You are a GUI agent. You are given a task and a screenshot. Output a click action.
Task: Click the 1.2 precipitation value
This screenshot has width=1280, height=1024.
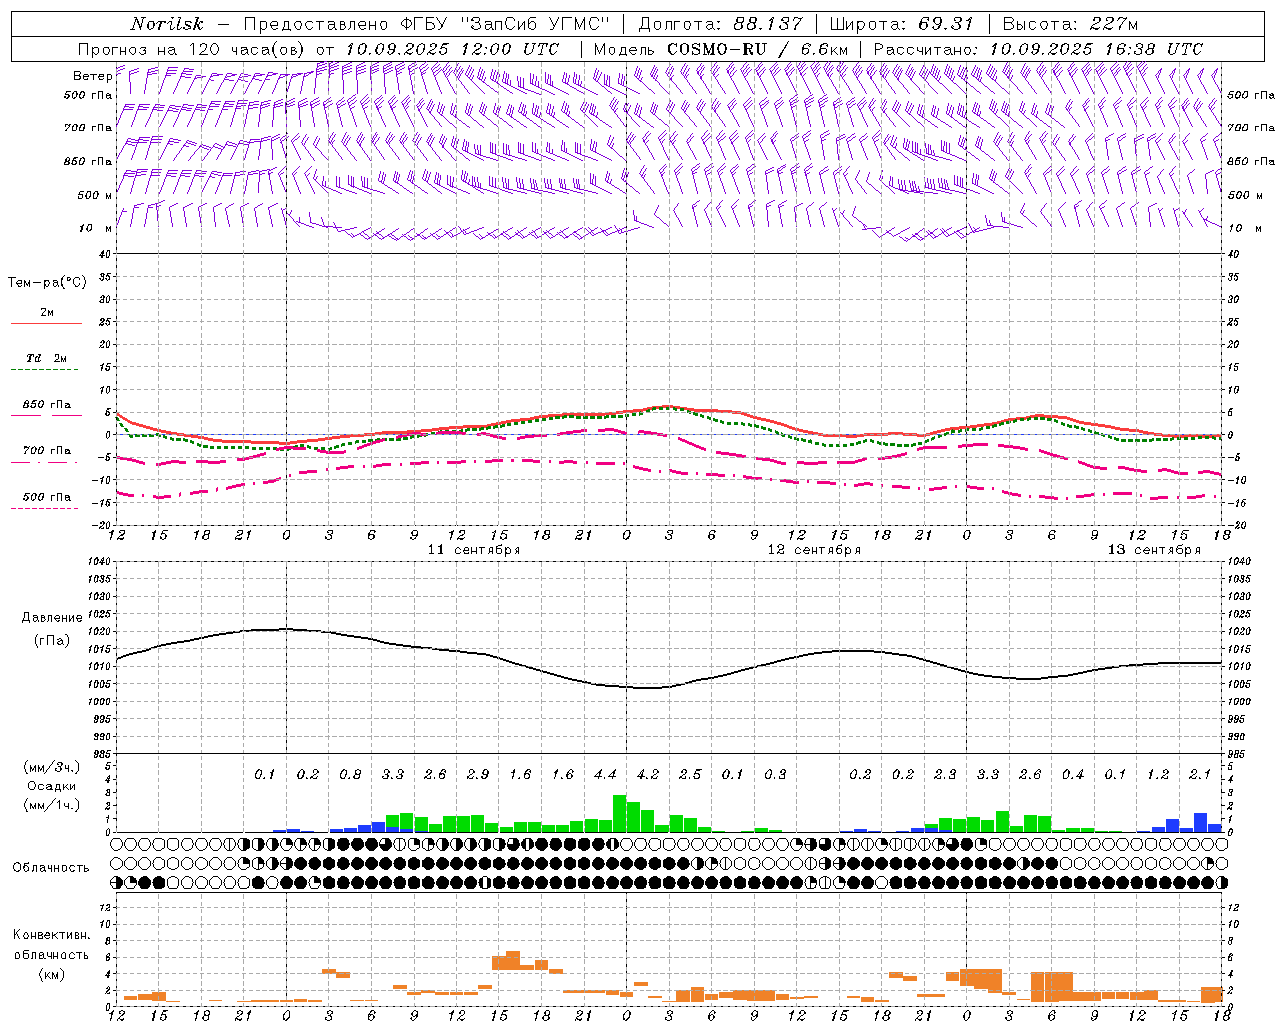point(1158,775)
